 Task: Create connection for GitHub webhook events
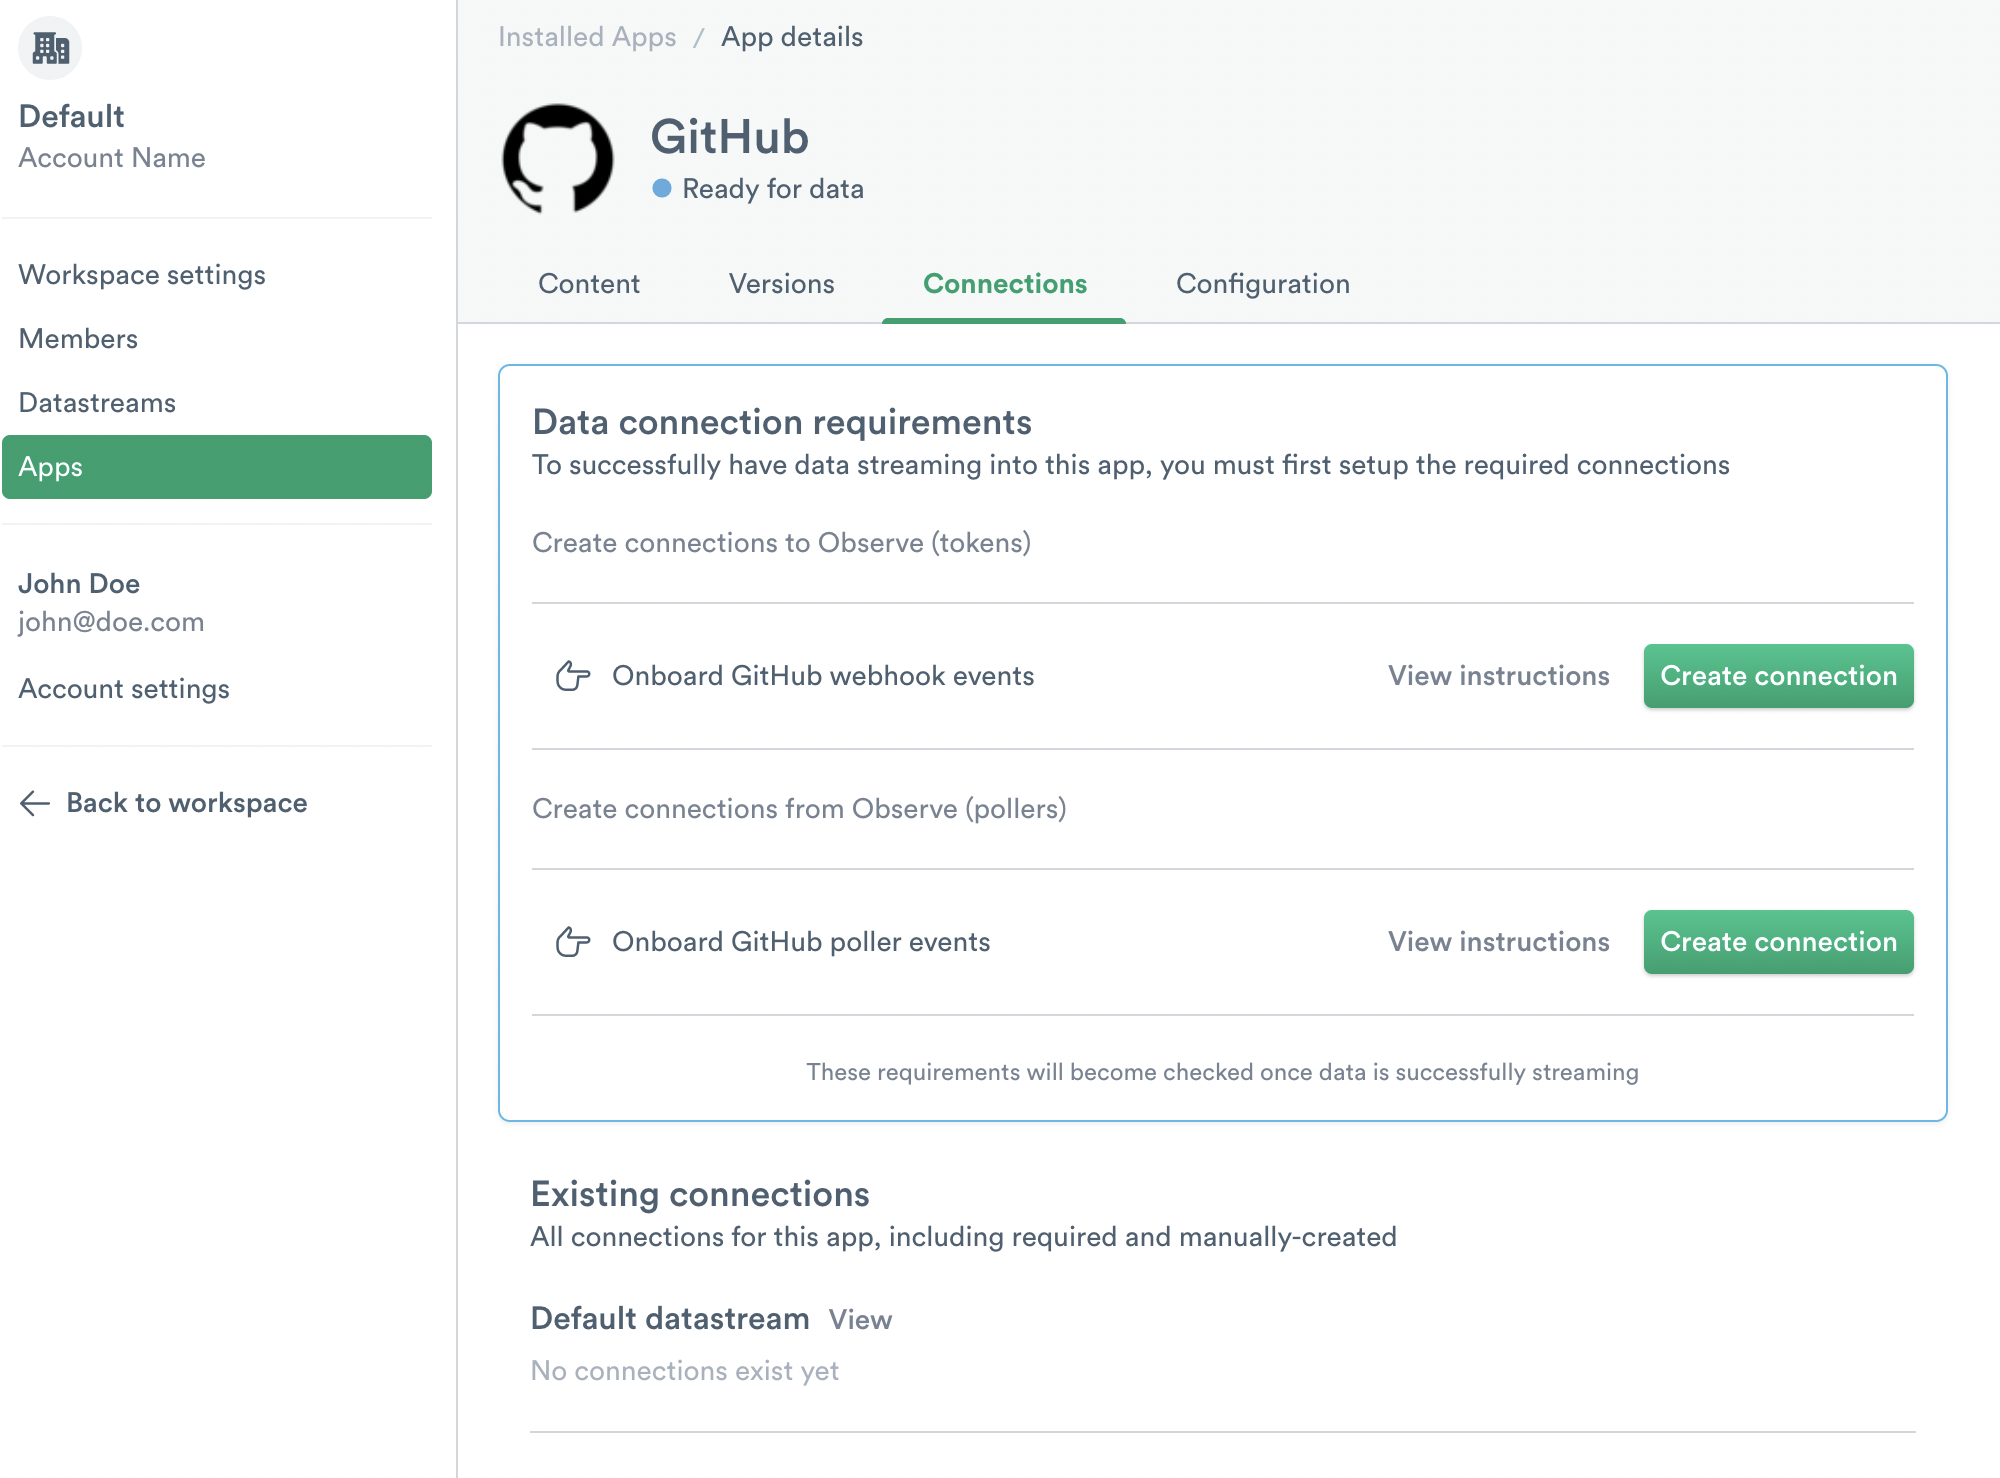[x=1778, y=676]
